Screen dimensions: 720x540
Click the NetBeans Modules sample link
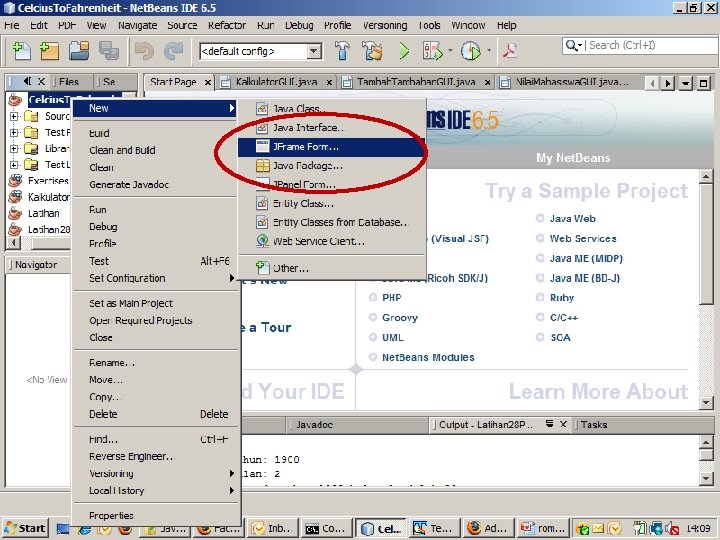coord(428,357)
